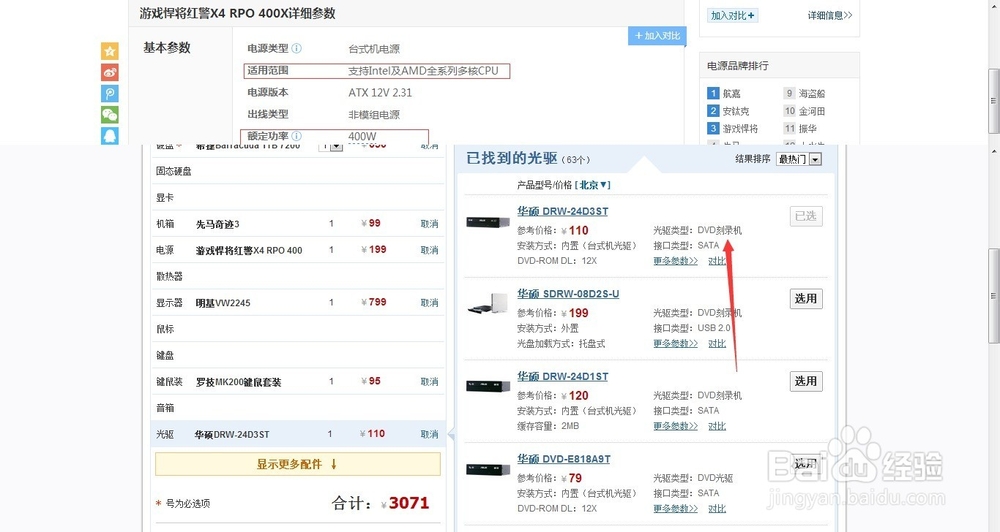Click 取消 on the 显示器 row

tap(429, 302)
